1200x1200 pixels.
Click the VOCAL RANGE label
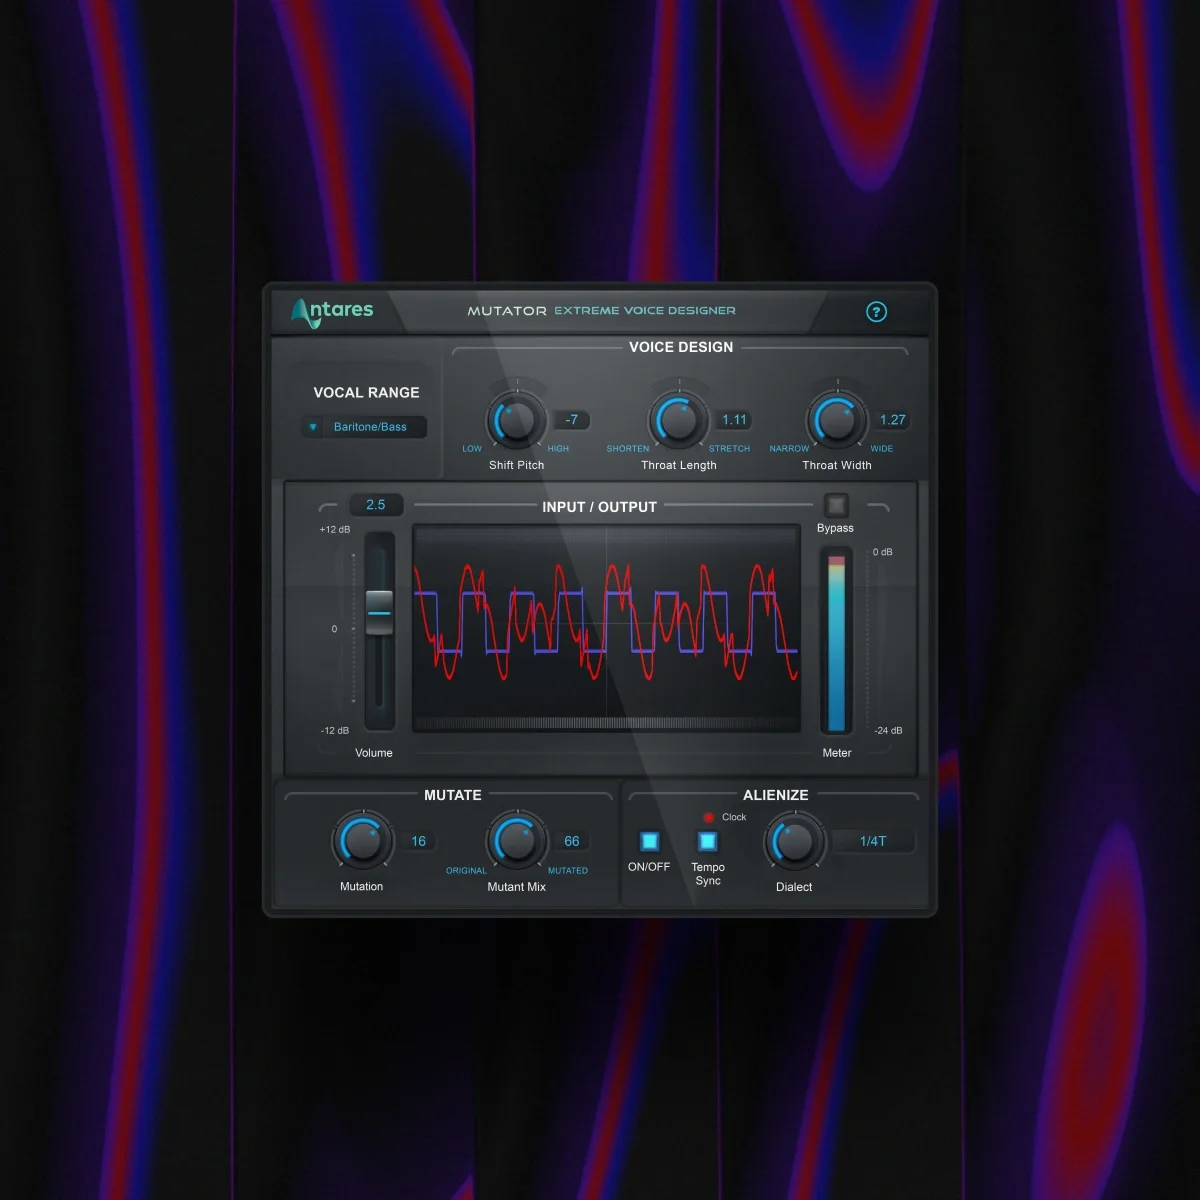366,393
